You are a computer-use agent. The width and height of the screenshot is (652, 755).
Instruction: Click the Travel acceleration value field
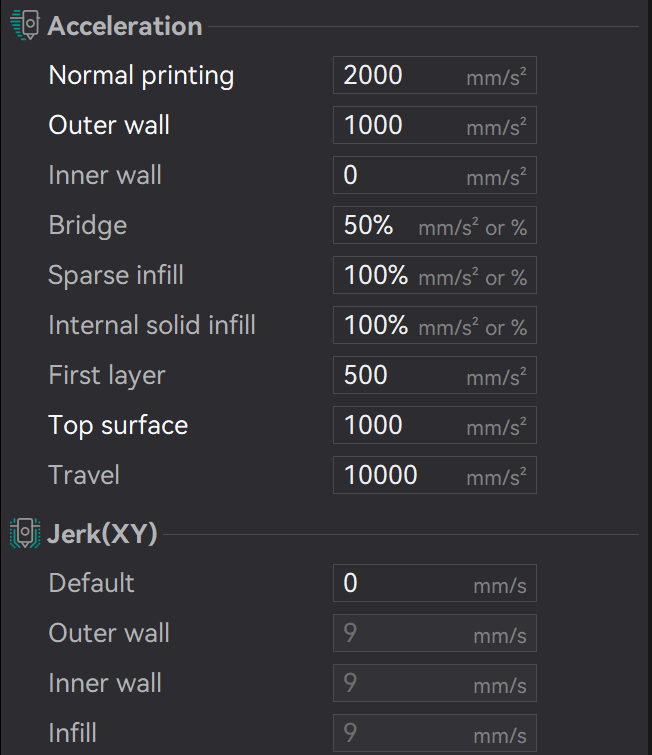pos(400,475)
